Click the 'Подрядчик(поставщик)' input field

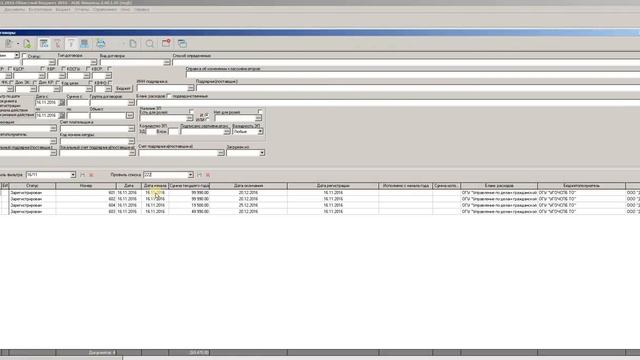tap(418, 88)
